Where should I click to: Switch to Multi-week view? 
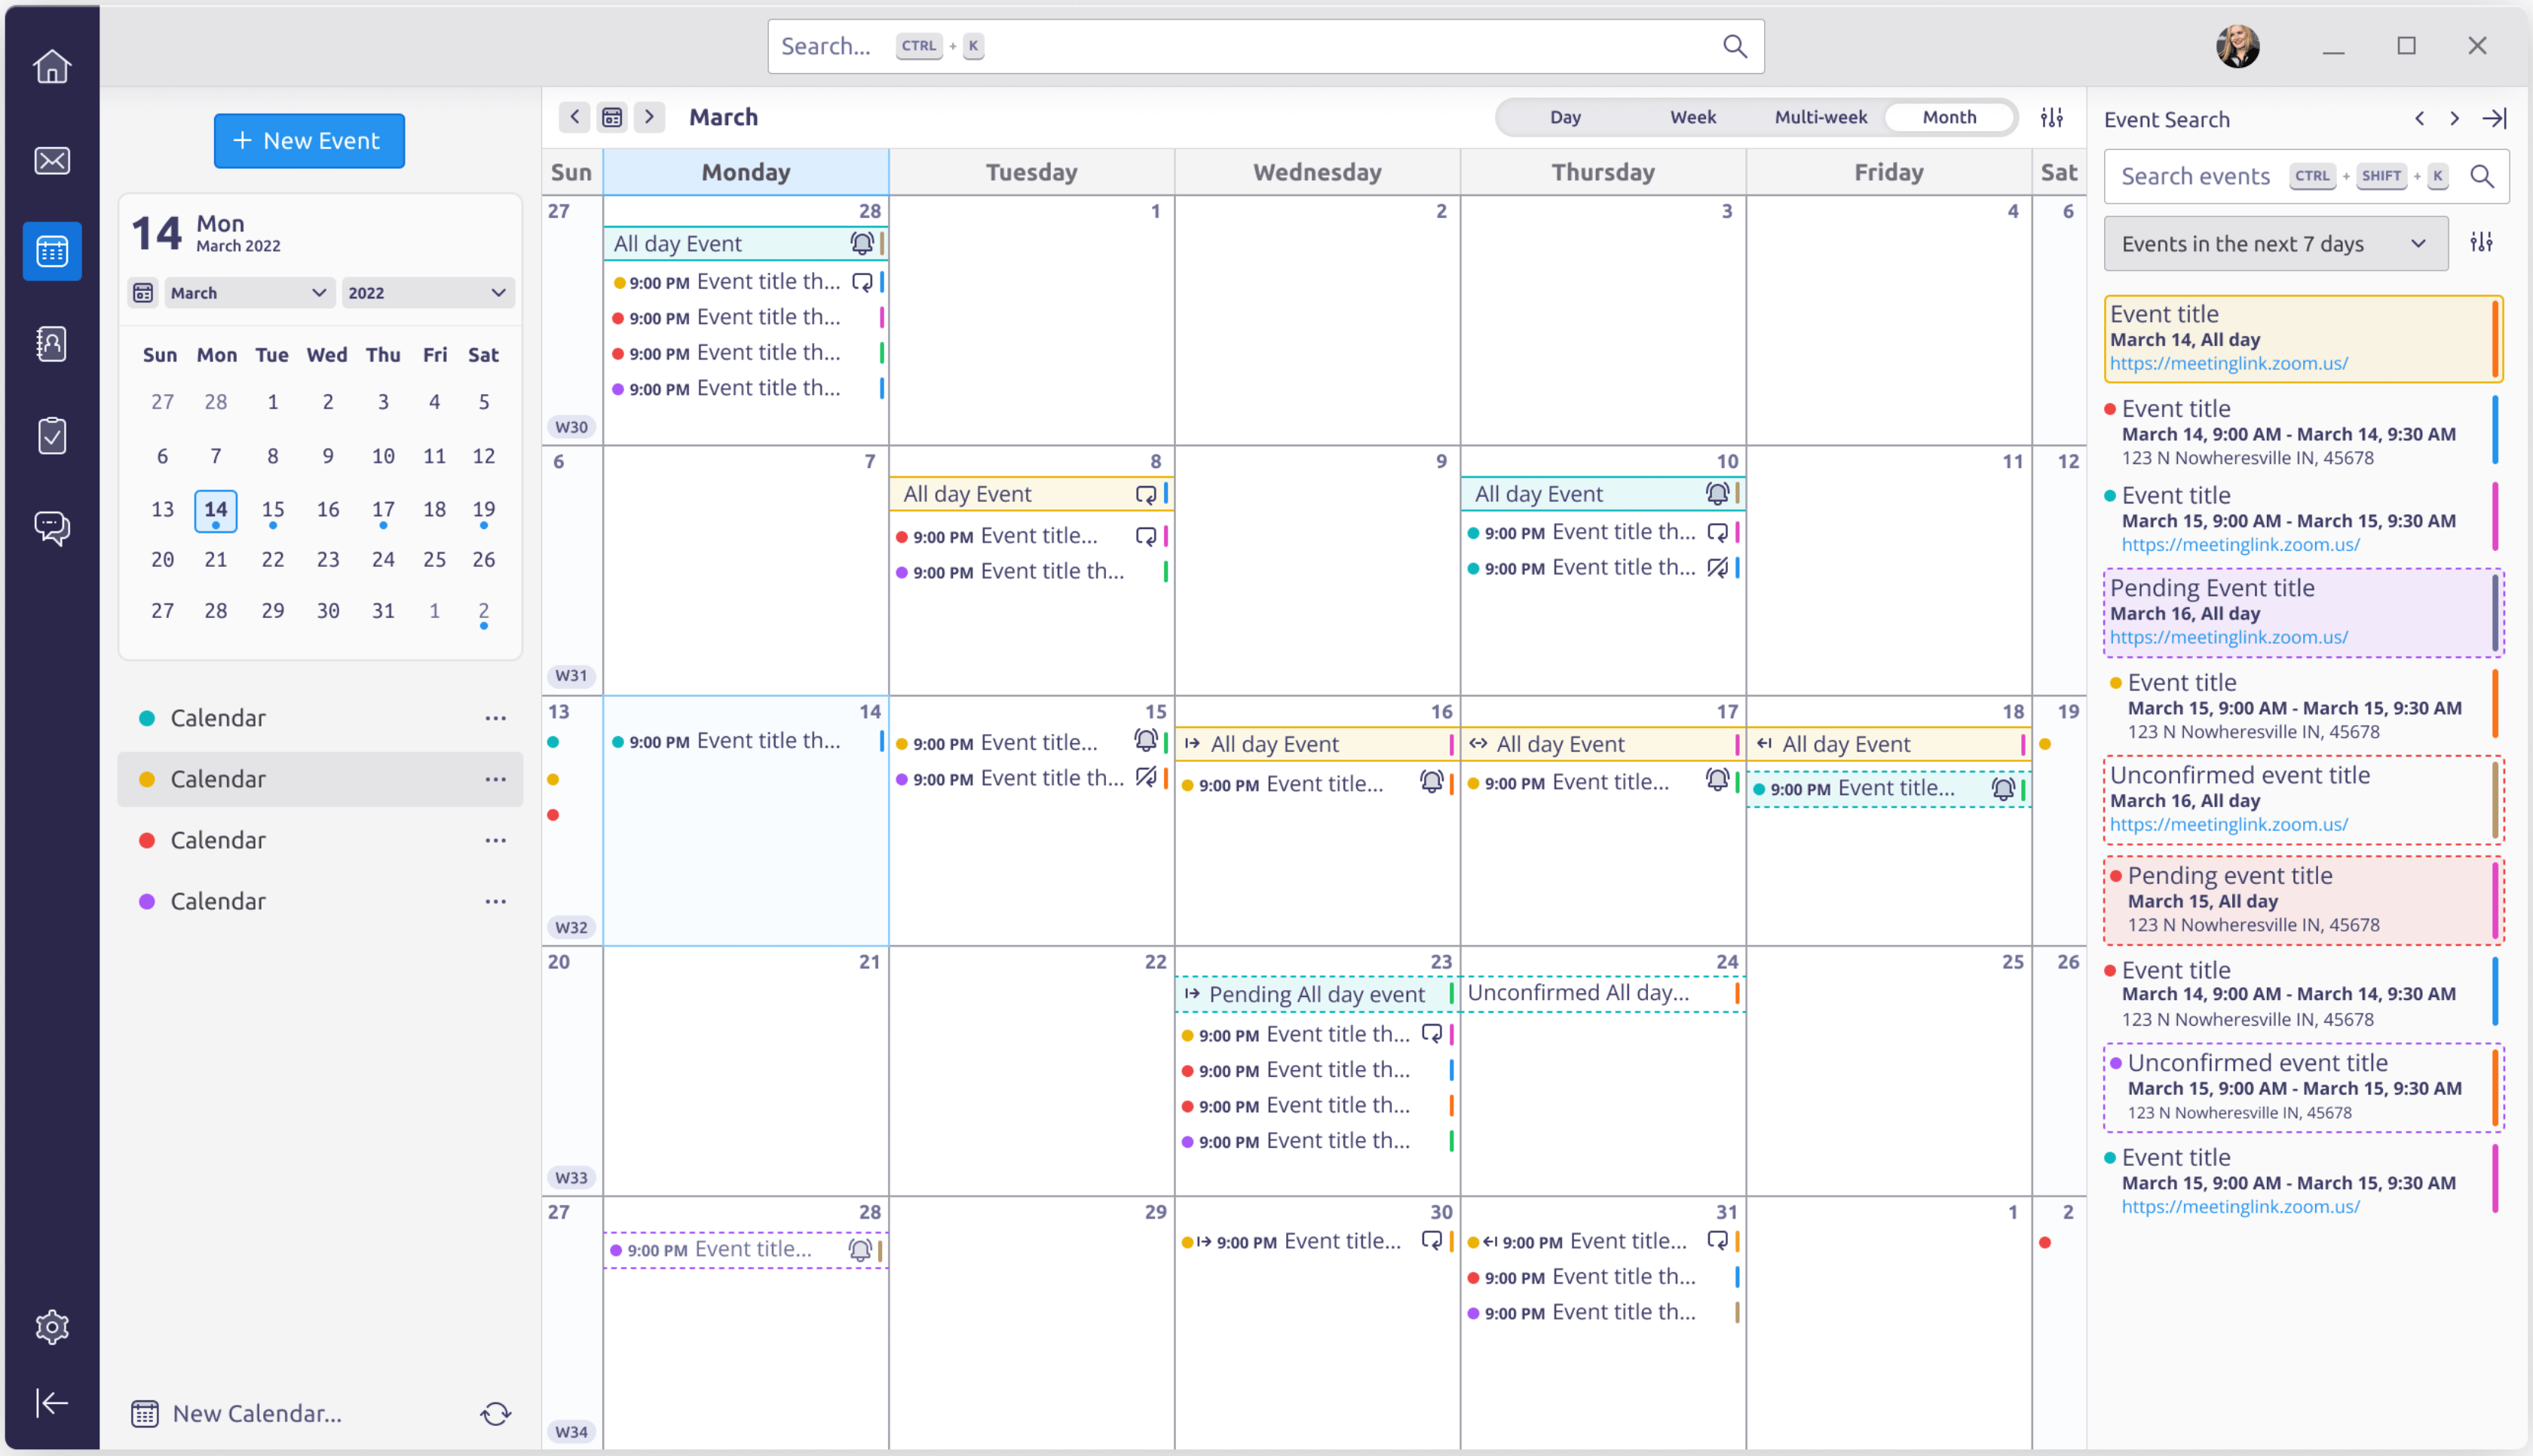[x=1820, y=117]
